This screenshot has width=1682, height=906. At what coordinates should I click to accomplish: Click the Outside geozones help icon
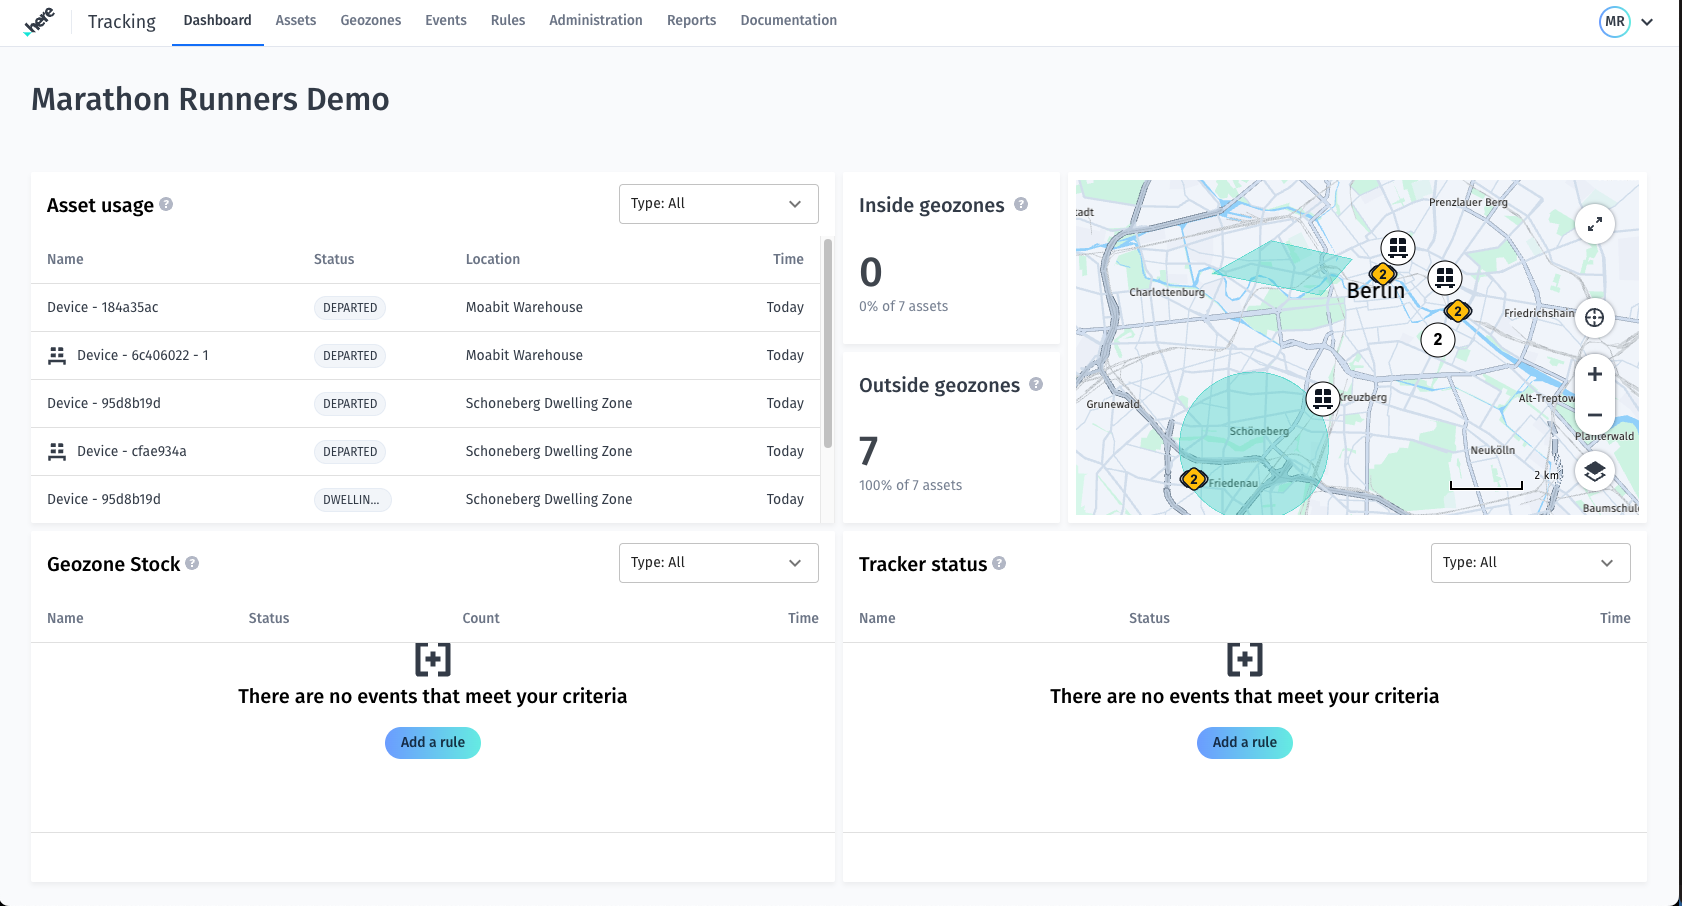(1036, 384)
